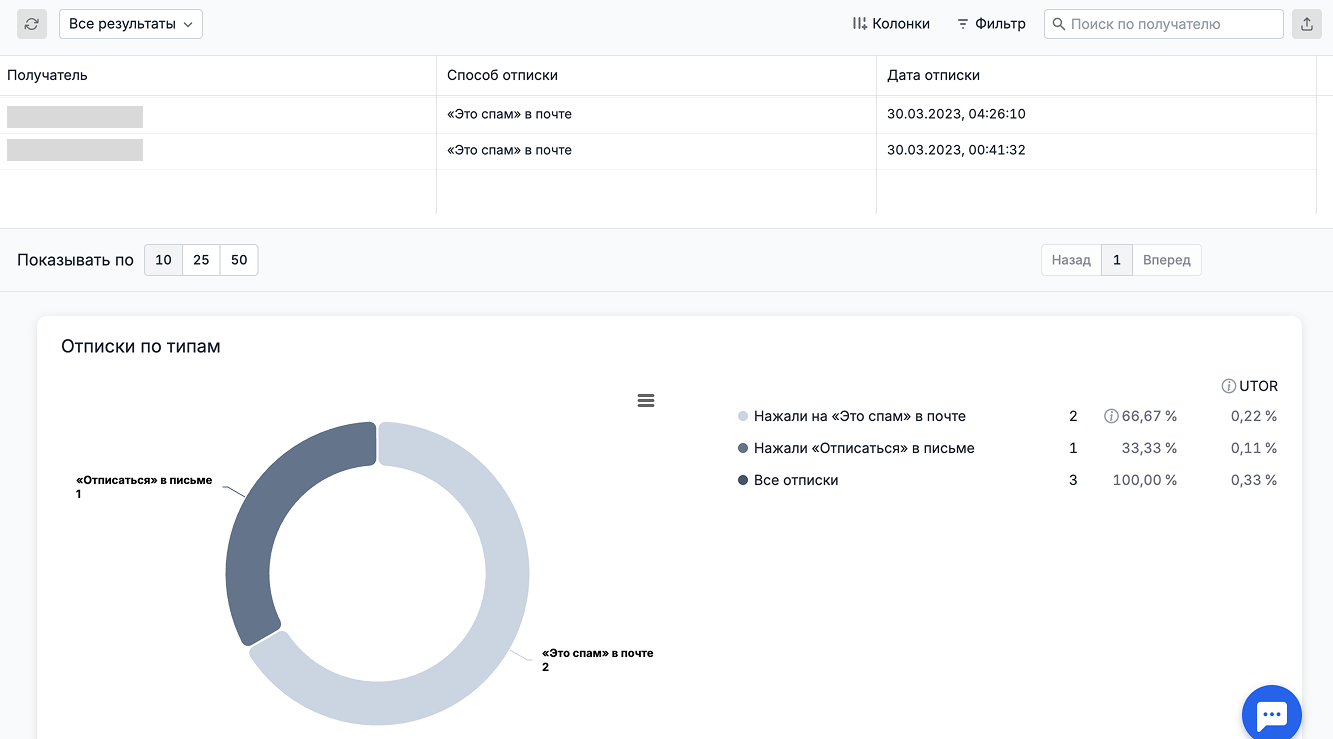The width and height of the screenshot is (1333, 739).
Task: Expand the Все результаты dropdown
Action: 131,24
